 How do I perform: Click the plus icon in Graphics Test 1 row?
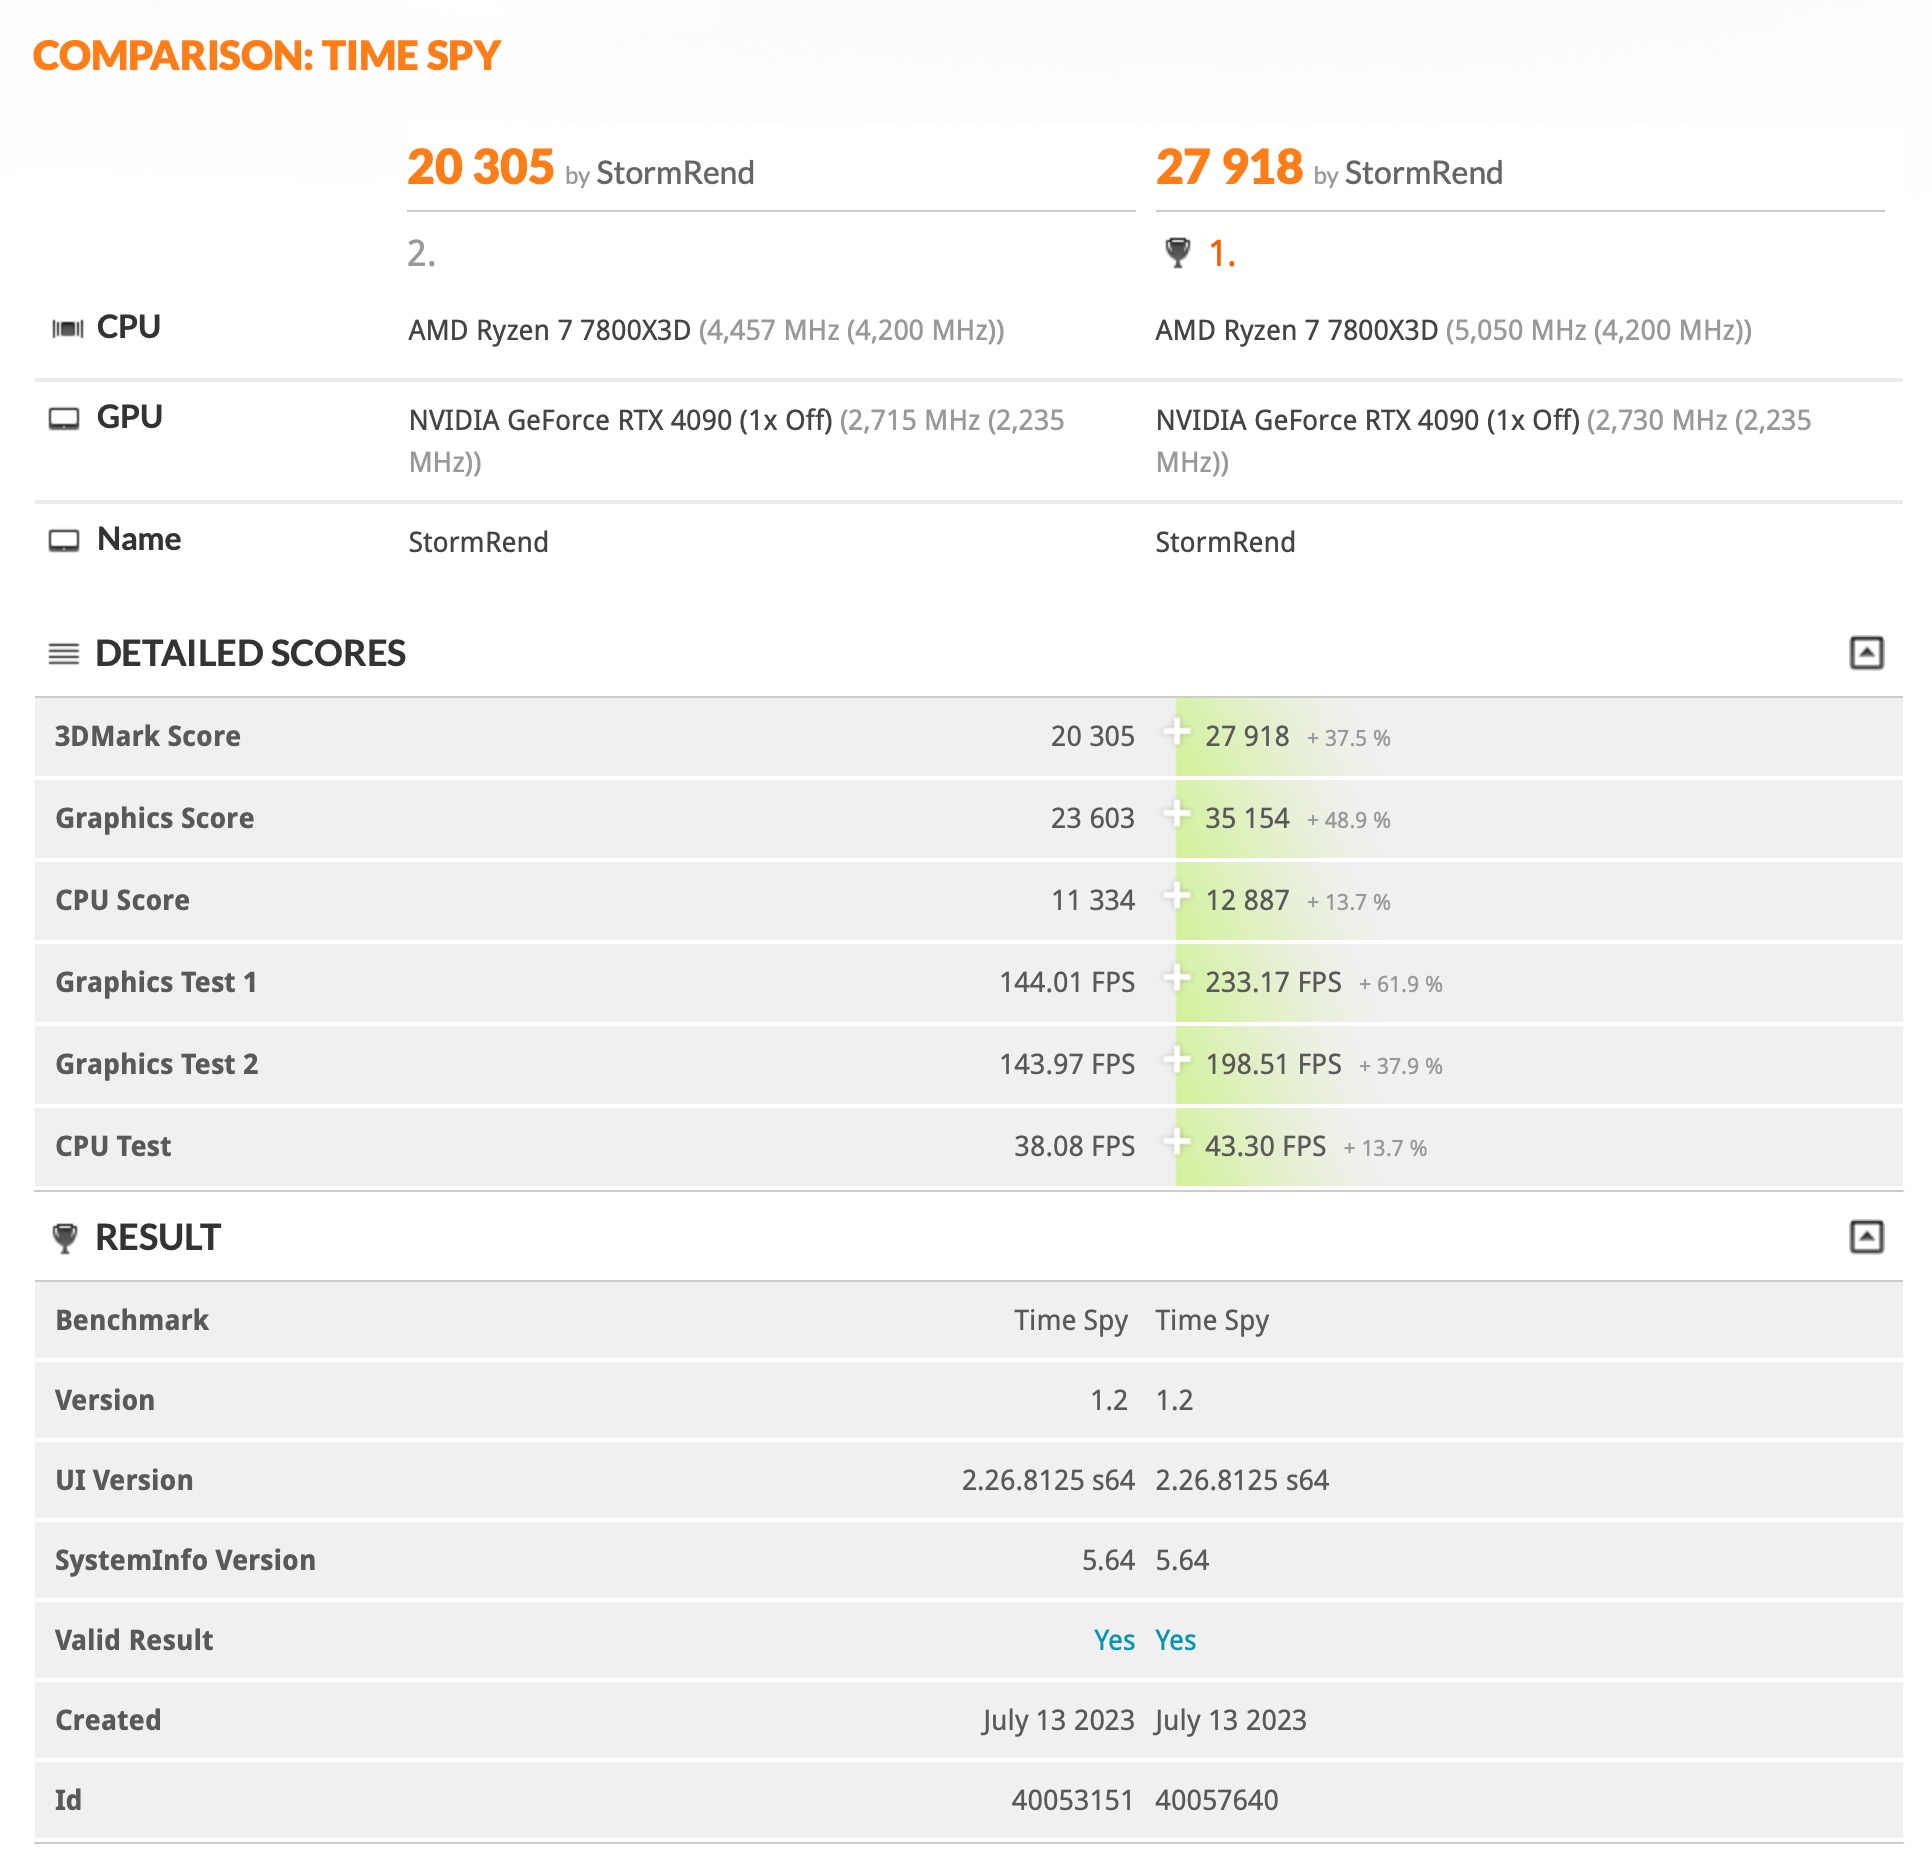1177,978
